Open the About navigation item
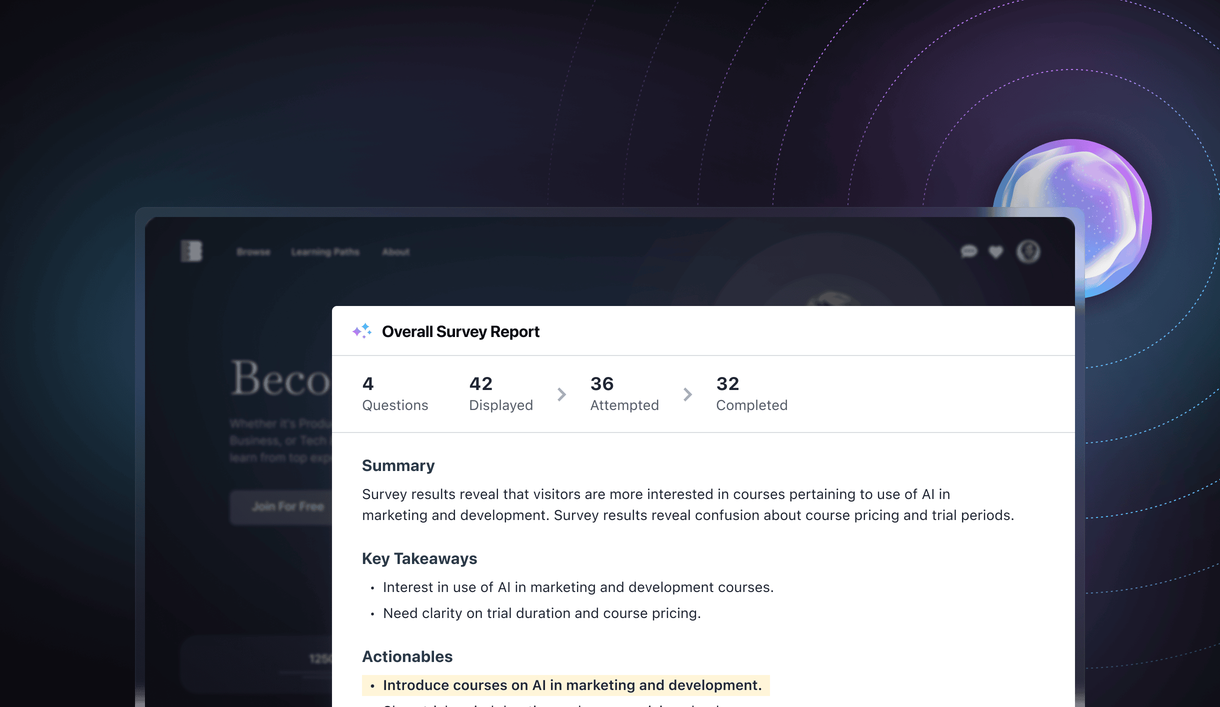Screen dimensions: 1220x707 coord(396,252)
